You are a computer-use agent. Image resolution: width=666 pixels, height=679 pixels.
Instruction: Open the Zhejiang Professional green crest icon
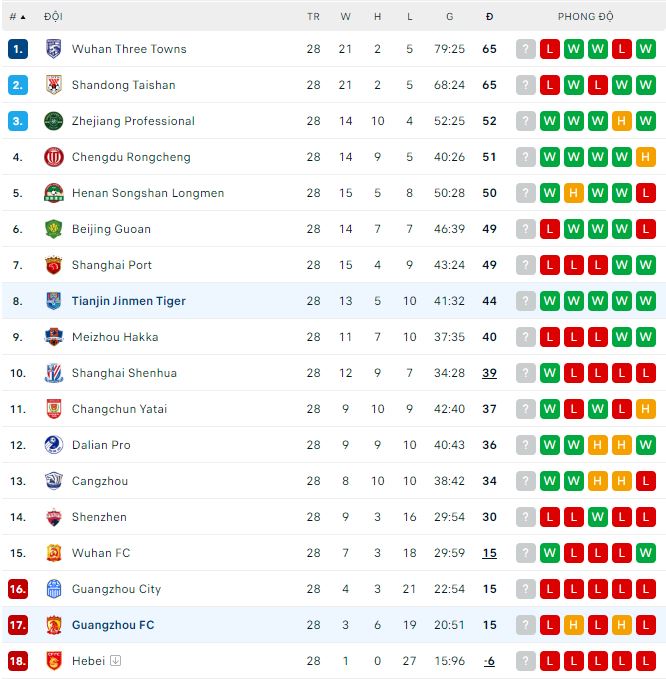[x=54, y=121]
